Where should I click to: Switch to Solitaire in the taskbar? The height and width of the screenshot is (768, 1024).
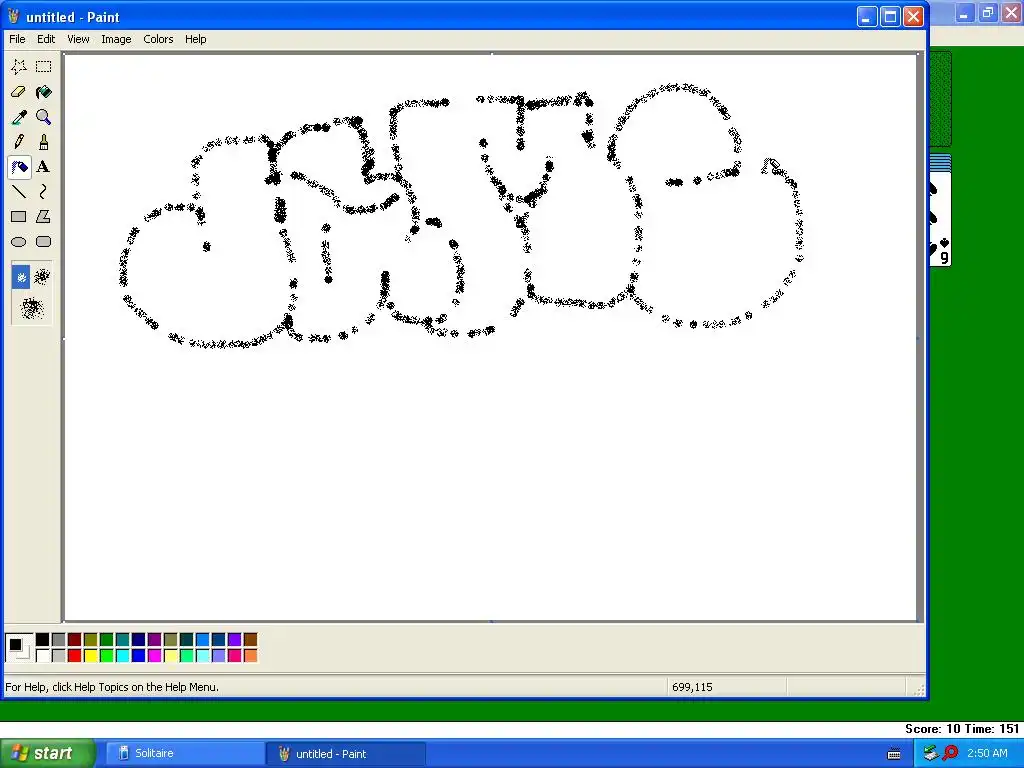tap(185, 754)
